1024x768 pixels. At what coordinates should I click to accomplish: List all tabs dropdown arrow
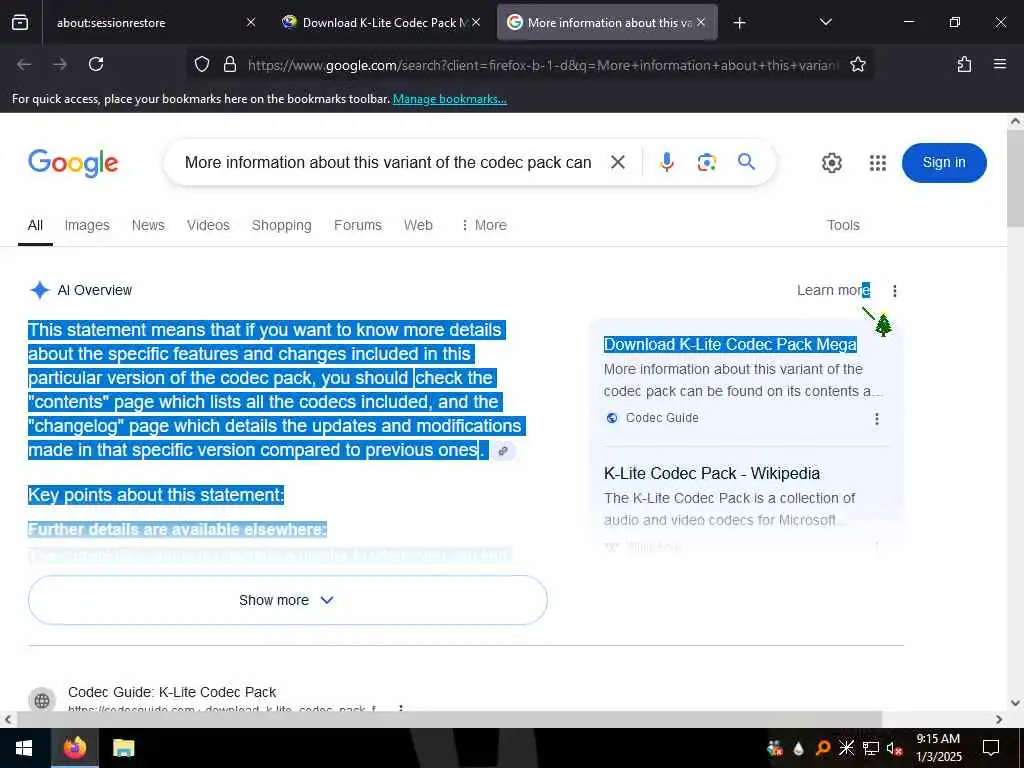(x=825, y=22)
